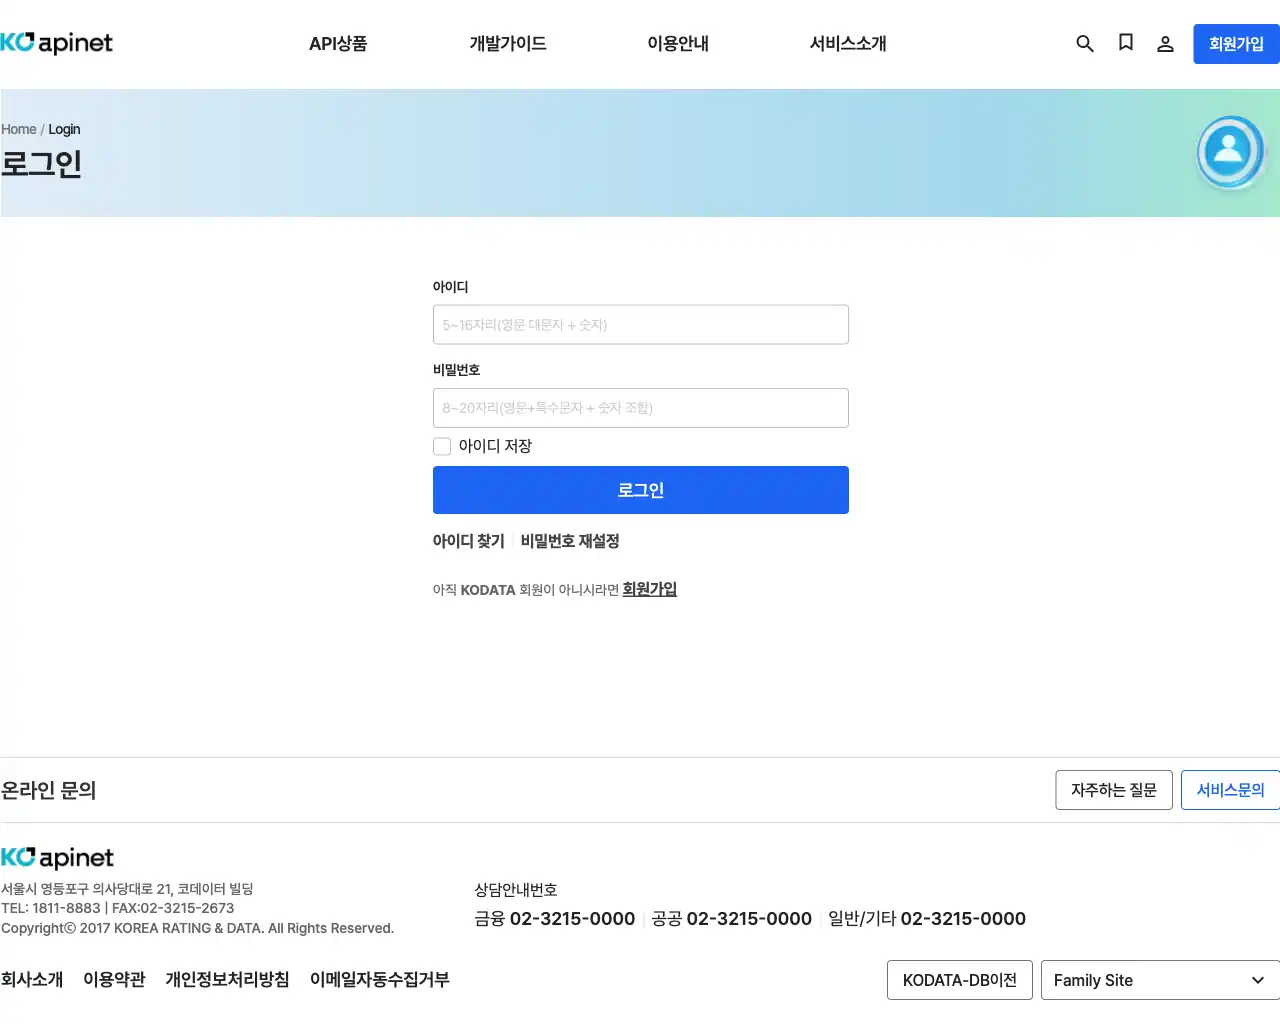The width and height of the screenshot is (1280, 1024).
Task: Open the 자주하는 질문 FAQ button
Action: point(1113,790)
